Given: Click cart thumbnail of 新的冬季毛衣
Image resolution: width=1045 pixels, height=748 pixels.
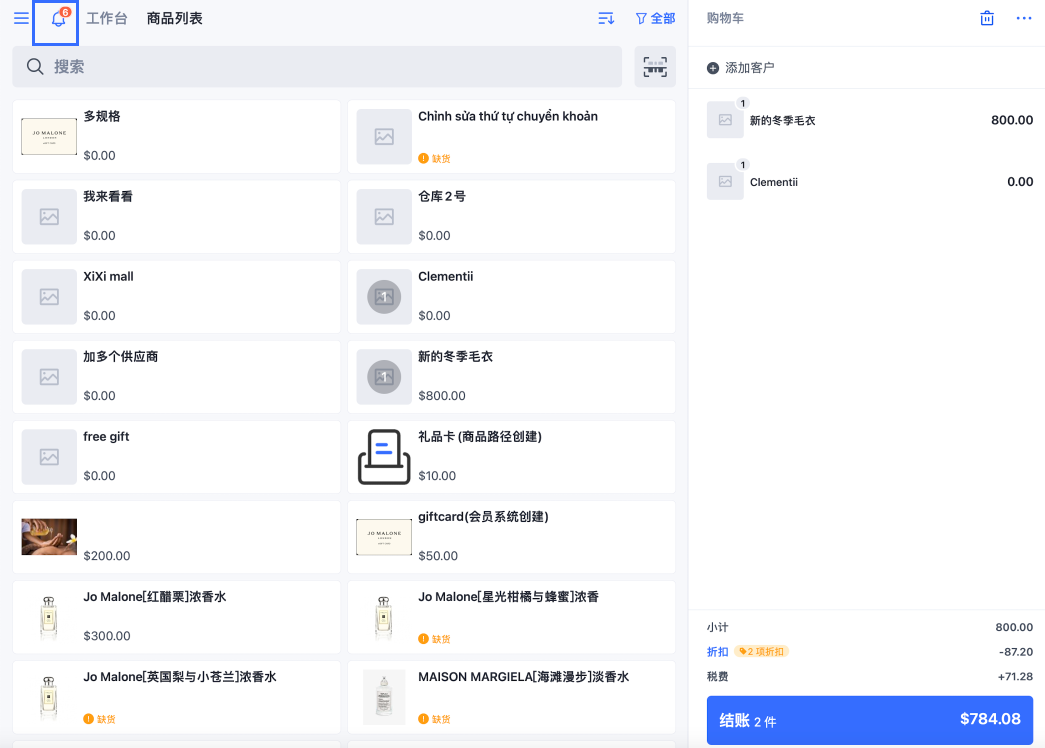Looking at the screenshot, I should 725,120.
